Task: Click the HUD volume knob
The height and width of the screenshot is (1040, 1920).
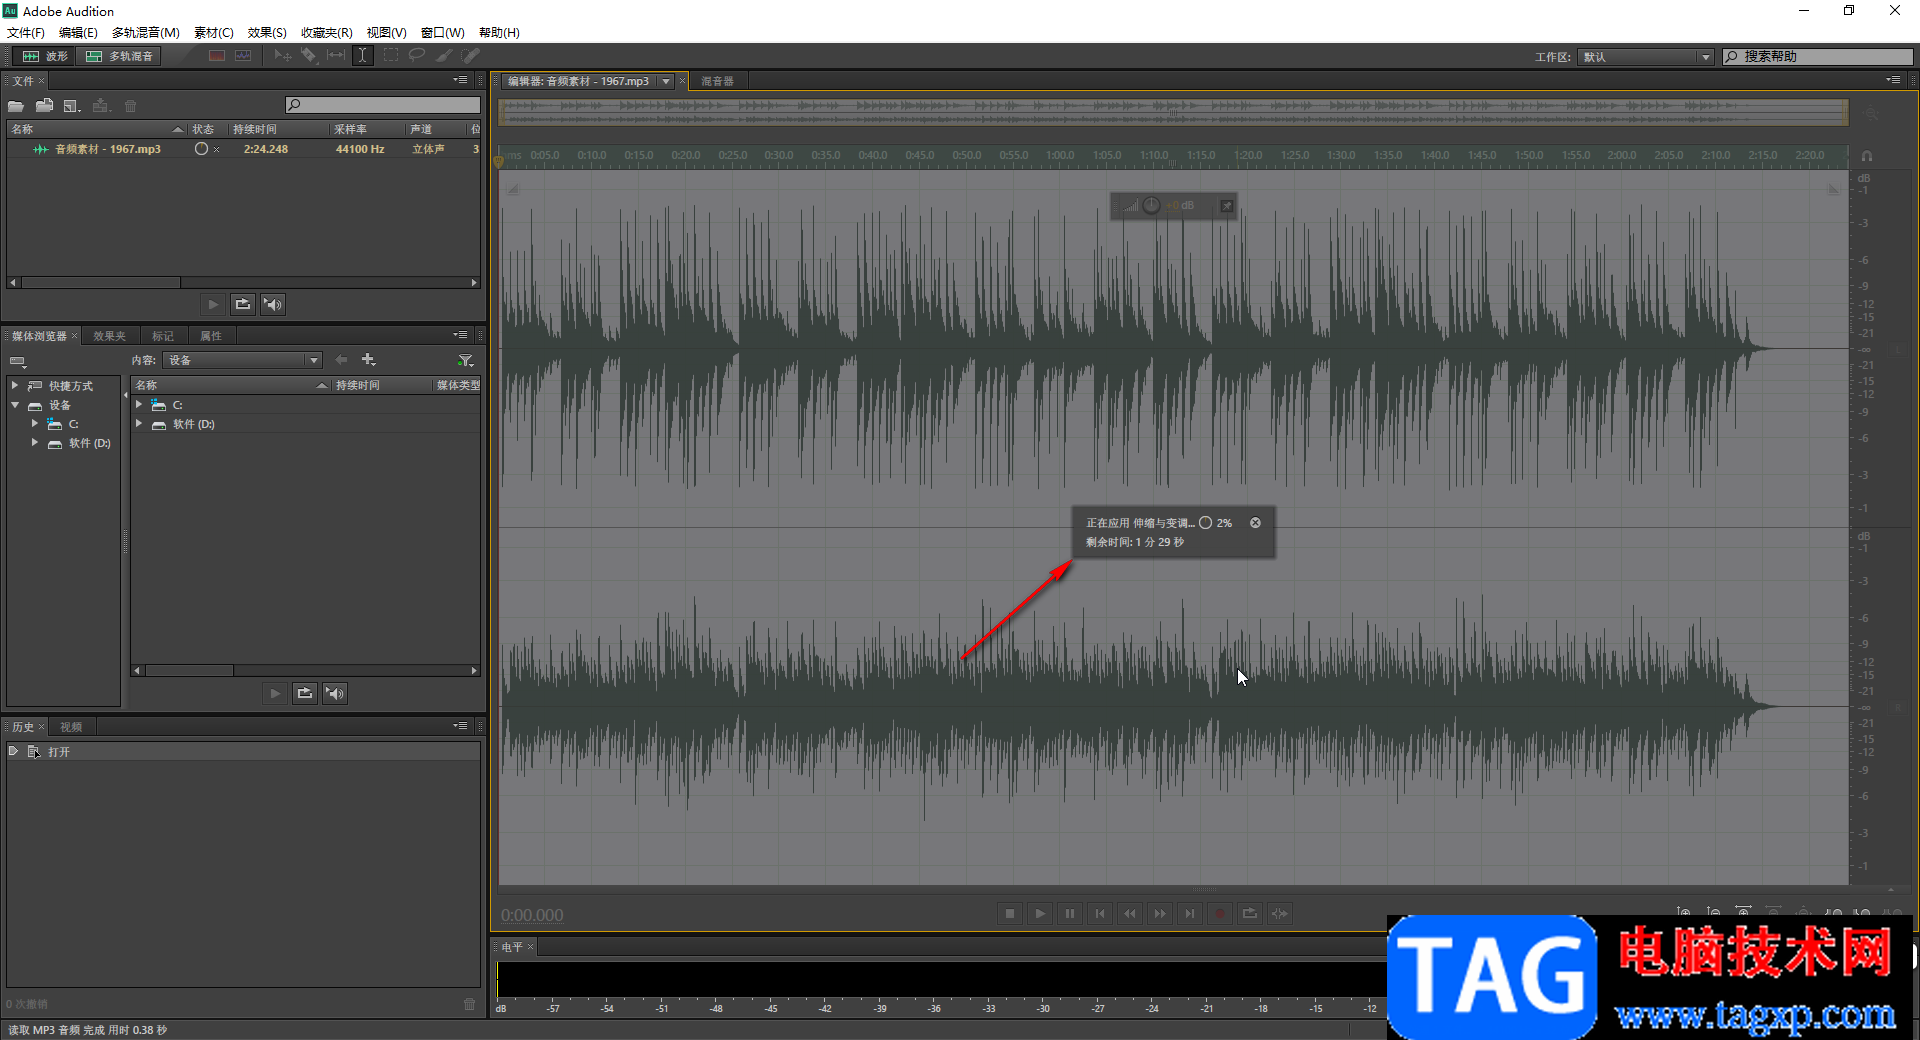Action: coord(1151,205)
